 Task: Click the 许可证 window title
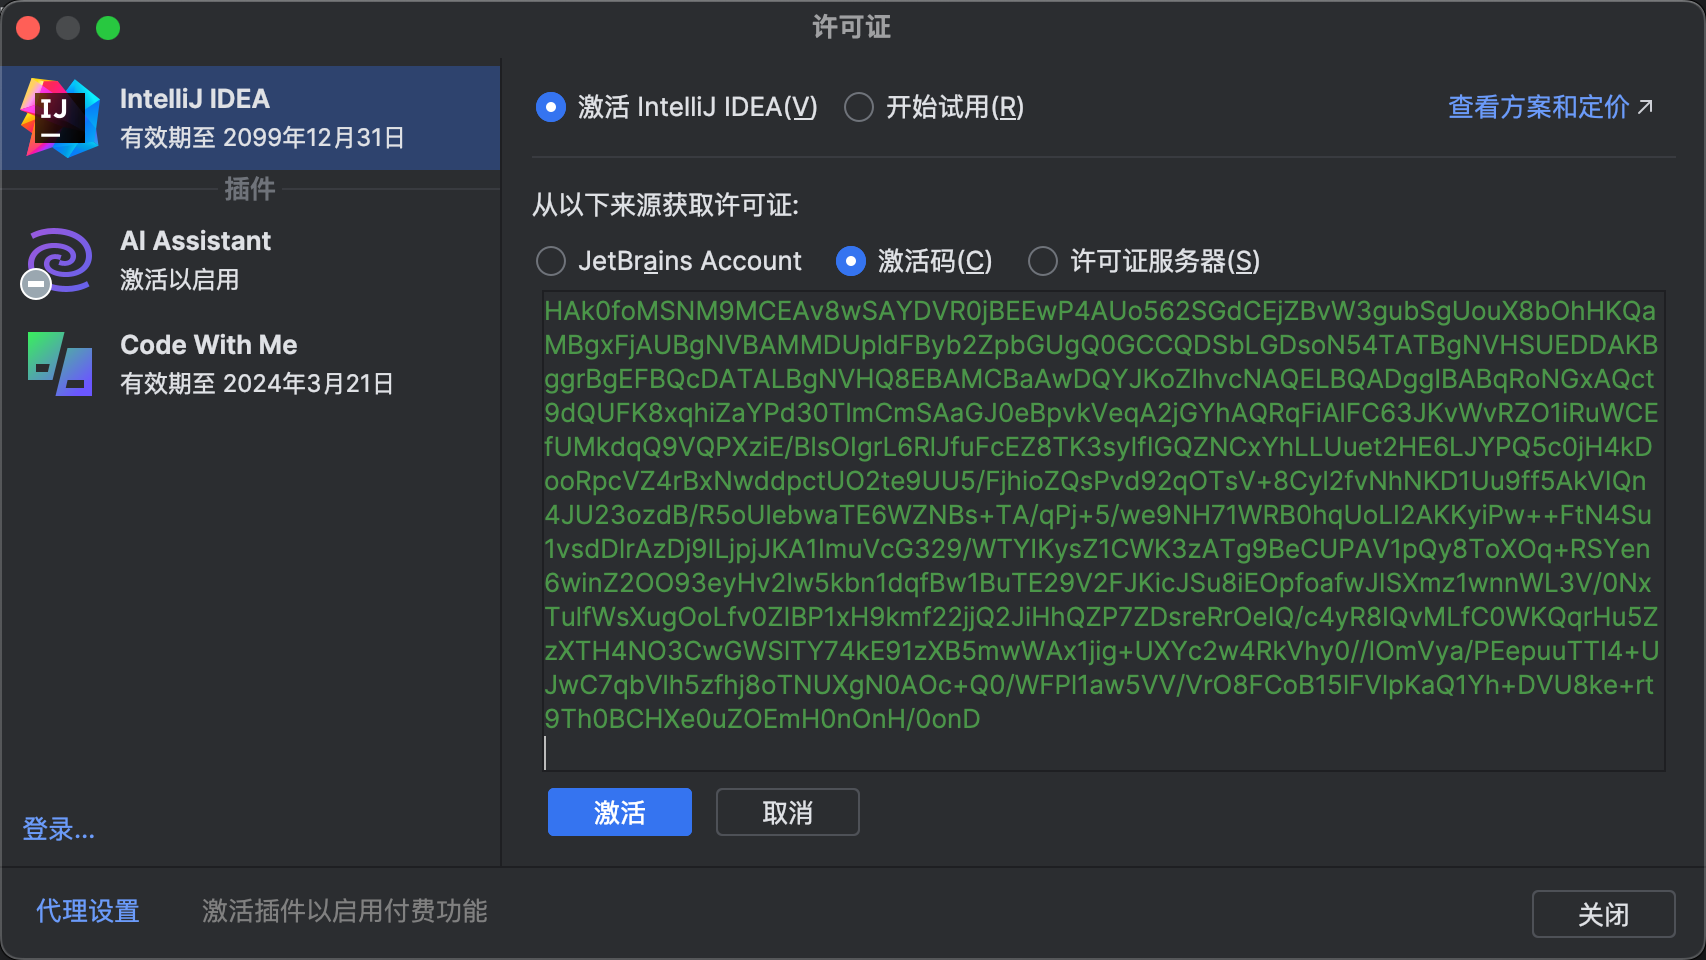coord(852,27)
